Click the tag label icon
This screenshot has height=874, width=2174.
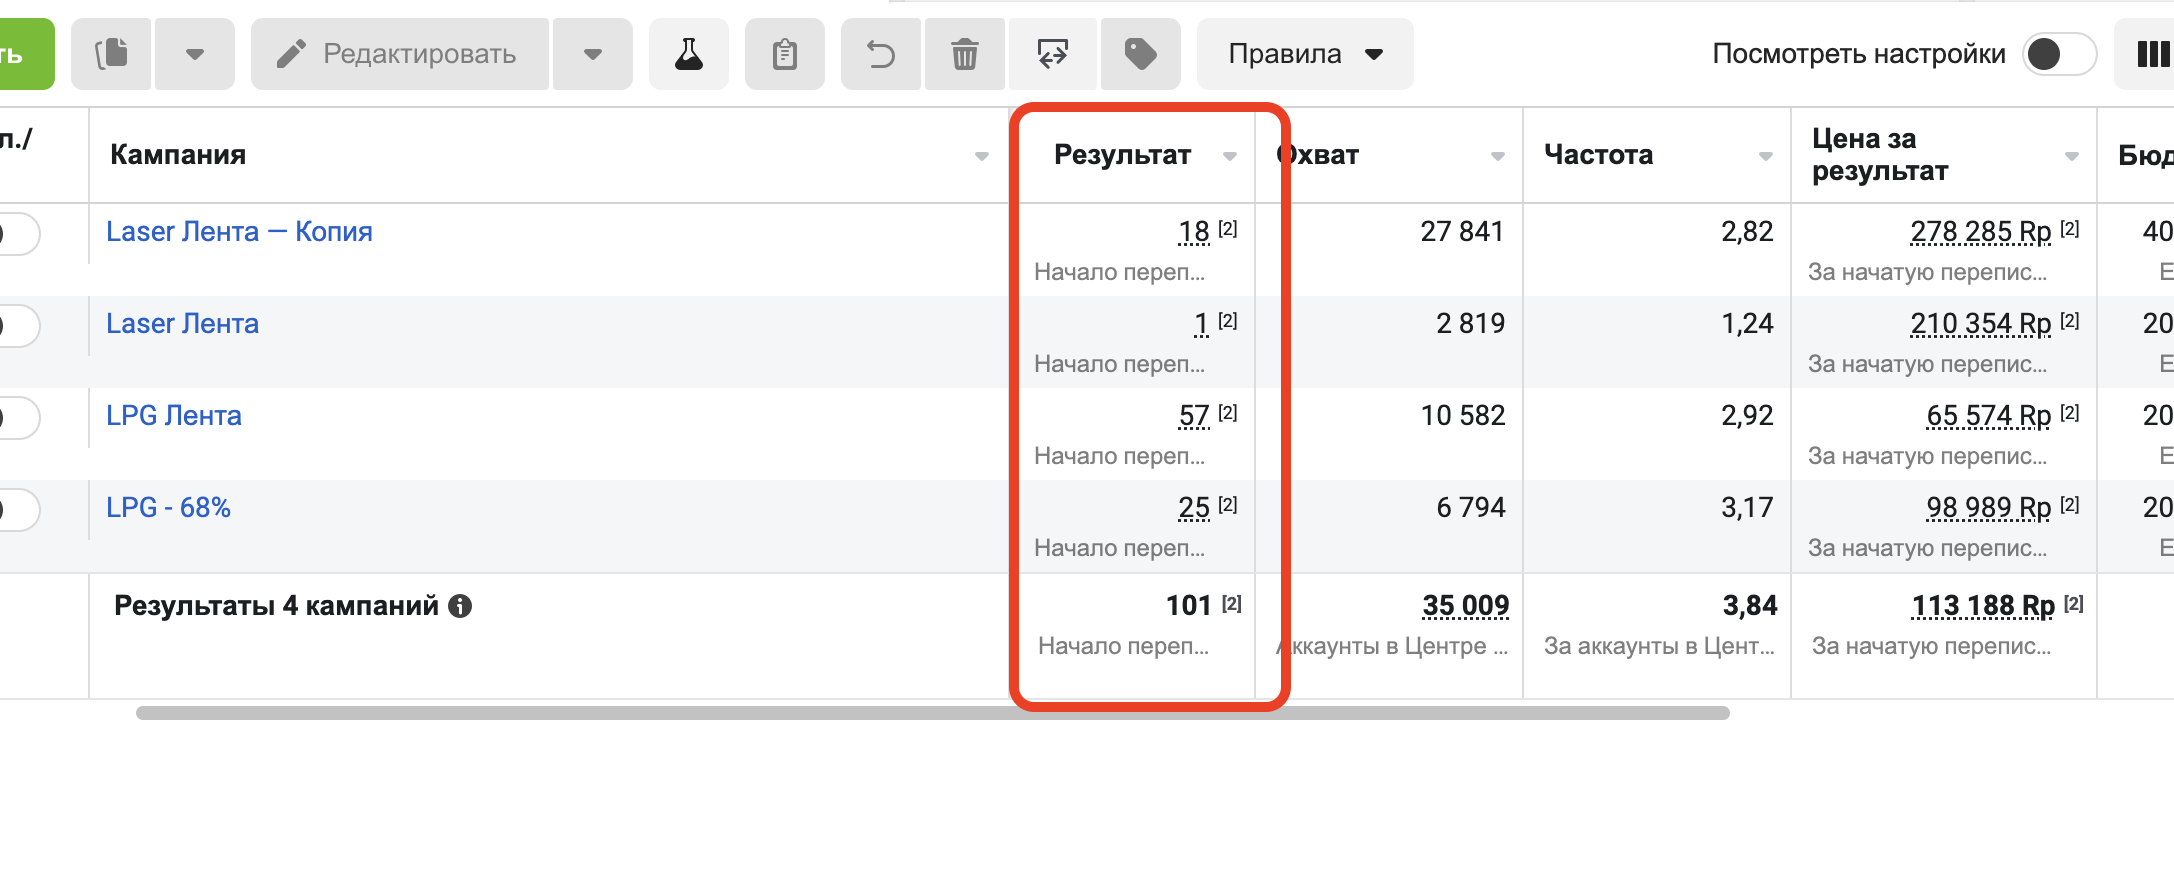1141,54
